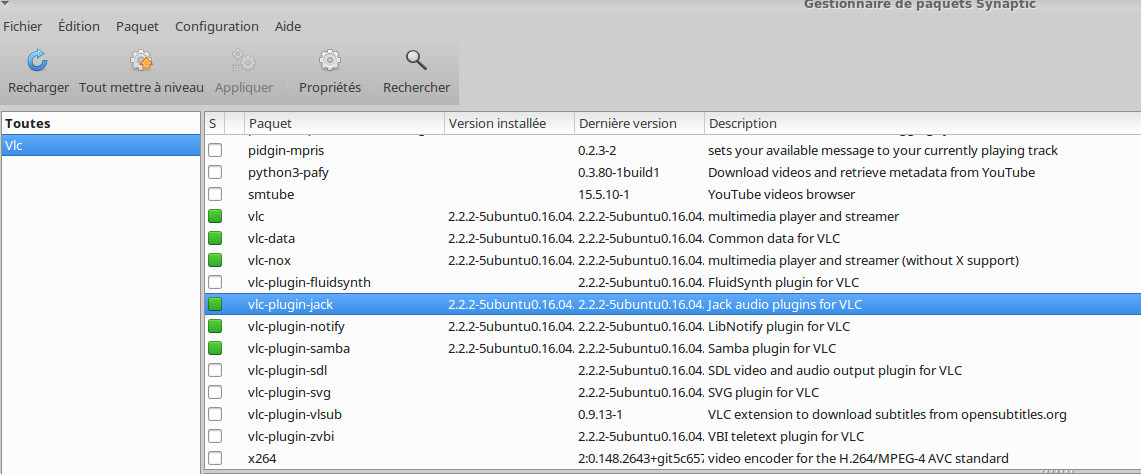Select the vlc-data package name
The image size is (1141, 474).
(x=271, y=238)
